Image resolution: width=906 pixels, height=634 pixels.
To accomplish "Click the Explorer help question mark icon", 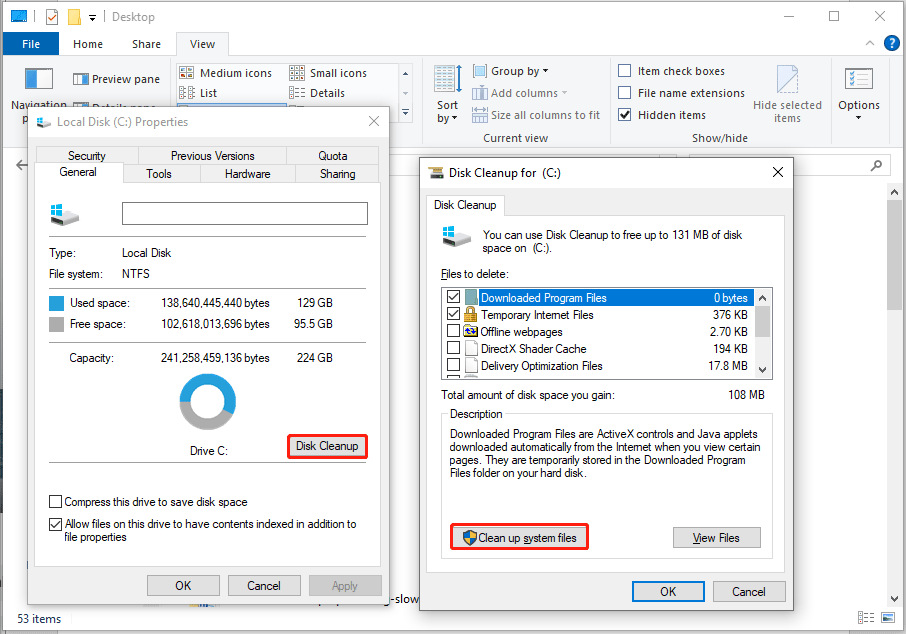I will [892, 43].
